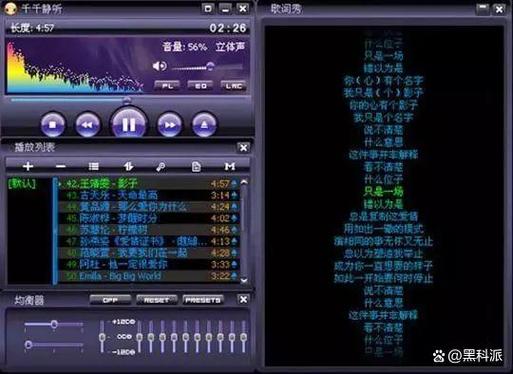Screen dimensions: 513x374
Task: Pause the current song
Action: 129,124
